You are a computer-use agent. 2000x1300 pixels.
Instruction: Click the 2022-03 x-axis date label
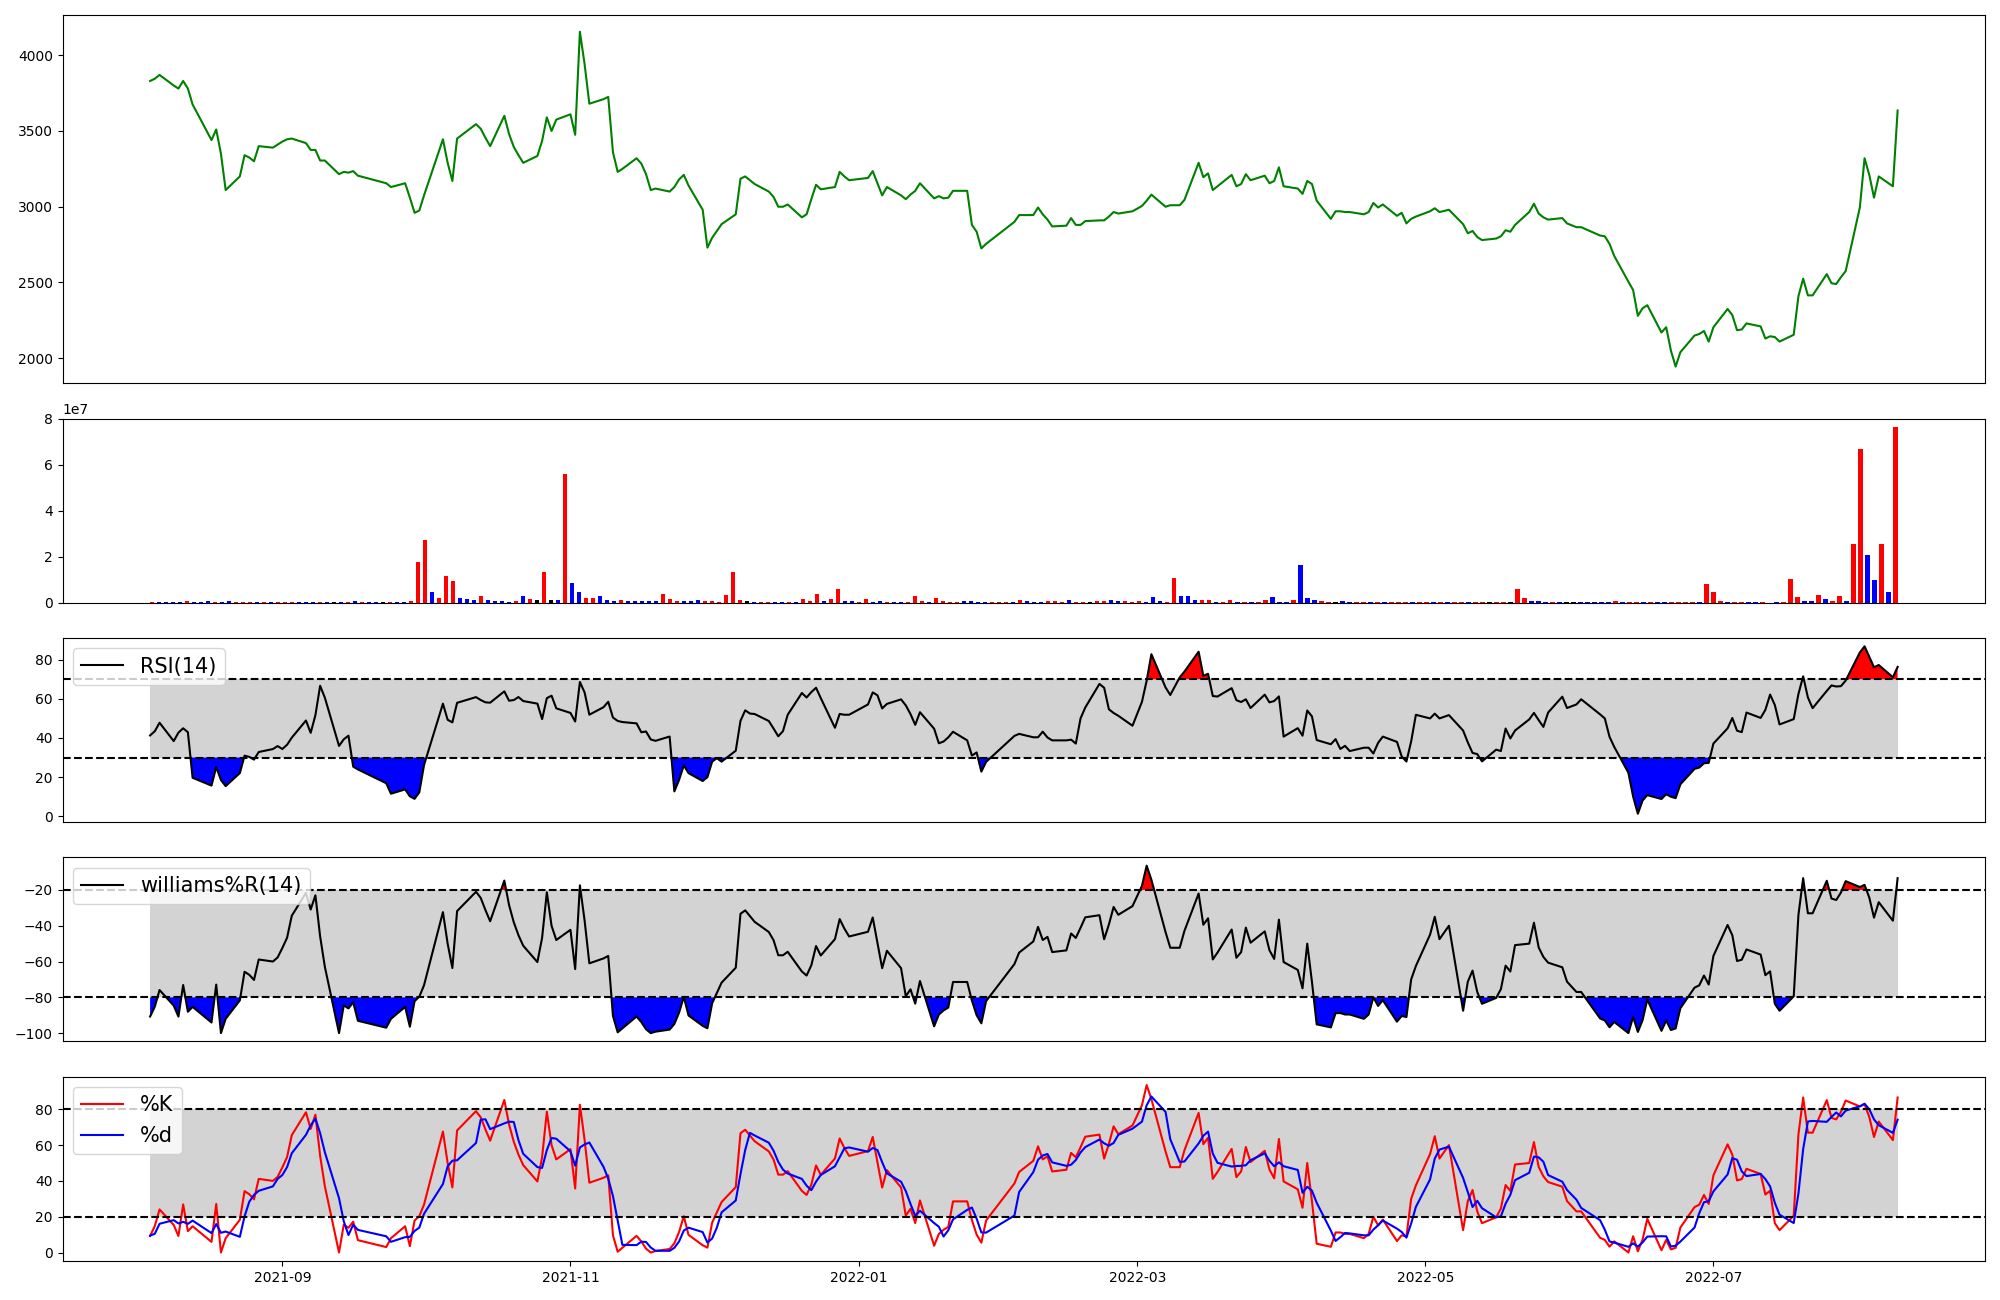click(x=1138, y=1277)
